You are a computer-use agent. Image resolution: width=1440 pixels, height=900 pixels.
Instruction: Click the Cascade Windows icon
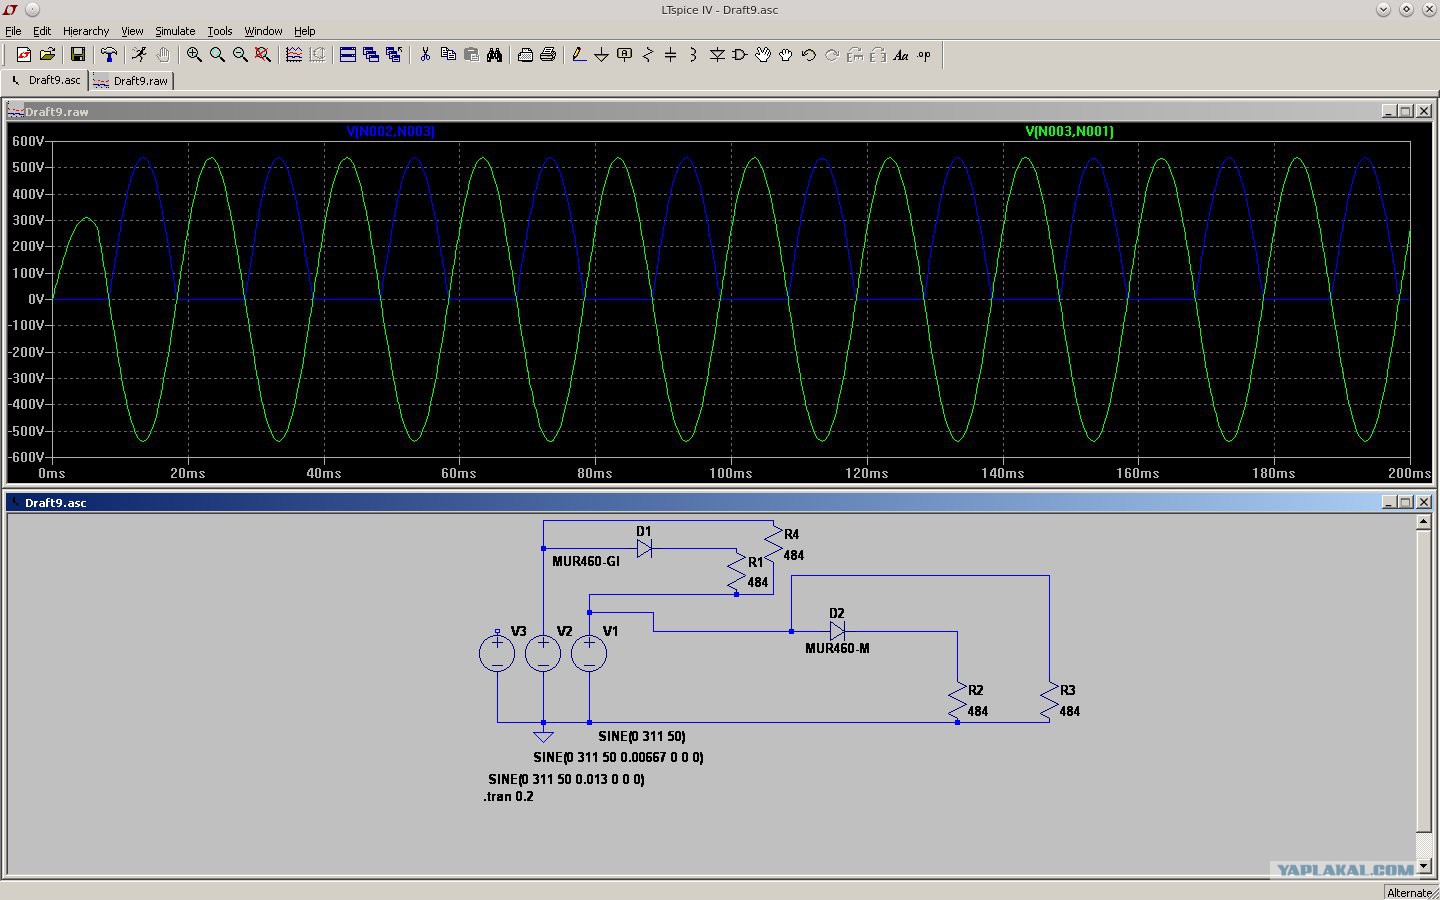(x=371, y=55)
